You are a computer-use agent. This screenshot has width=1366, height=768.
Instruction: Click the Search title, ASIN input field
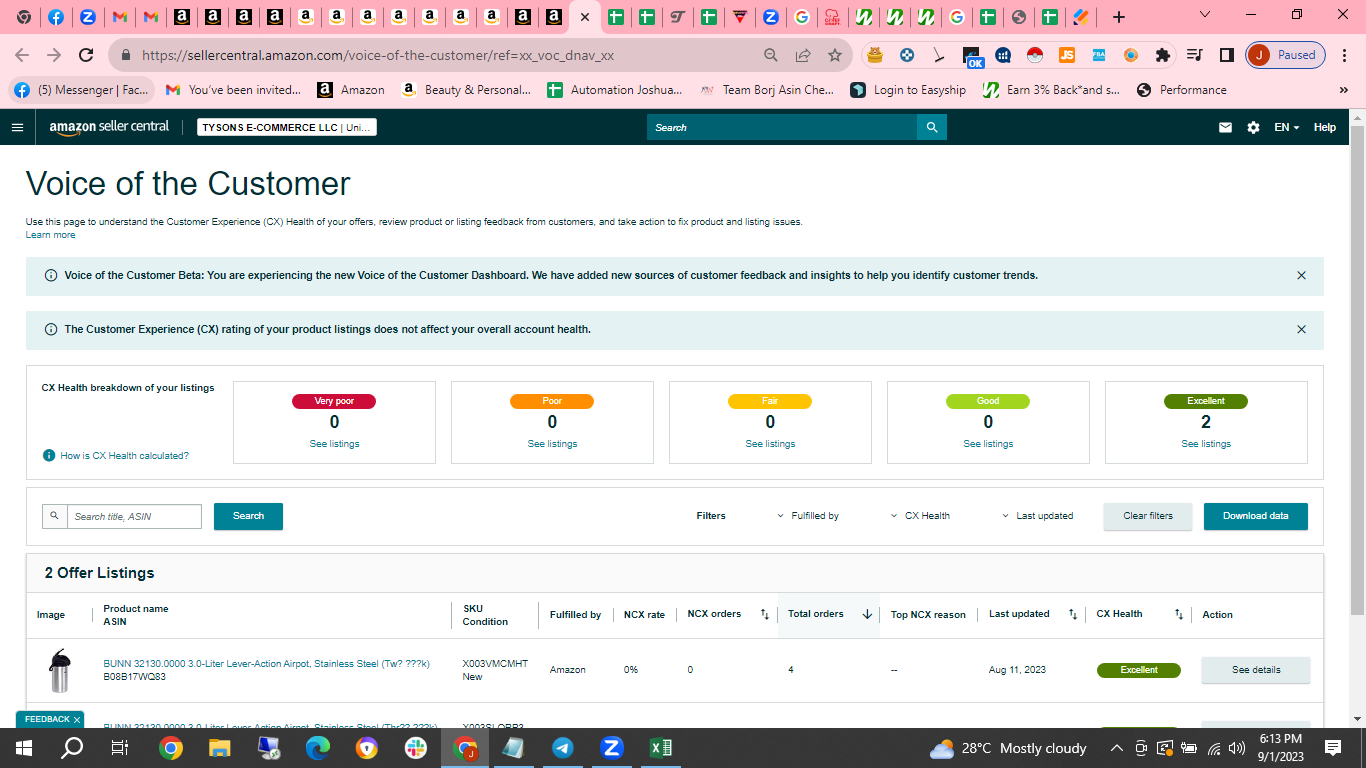coord(134,516)
